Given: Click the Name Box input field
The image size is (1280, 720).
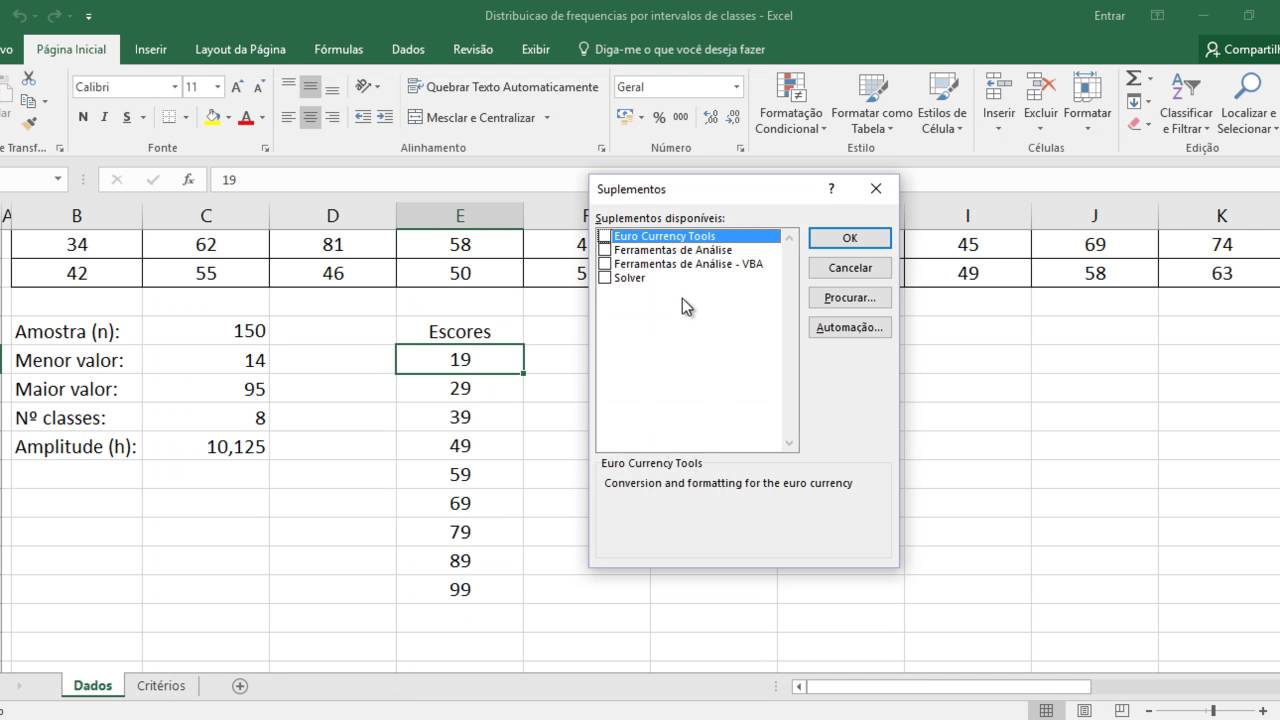Looking at the screenshot, I should [24, 180].
